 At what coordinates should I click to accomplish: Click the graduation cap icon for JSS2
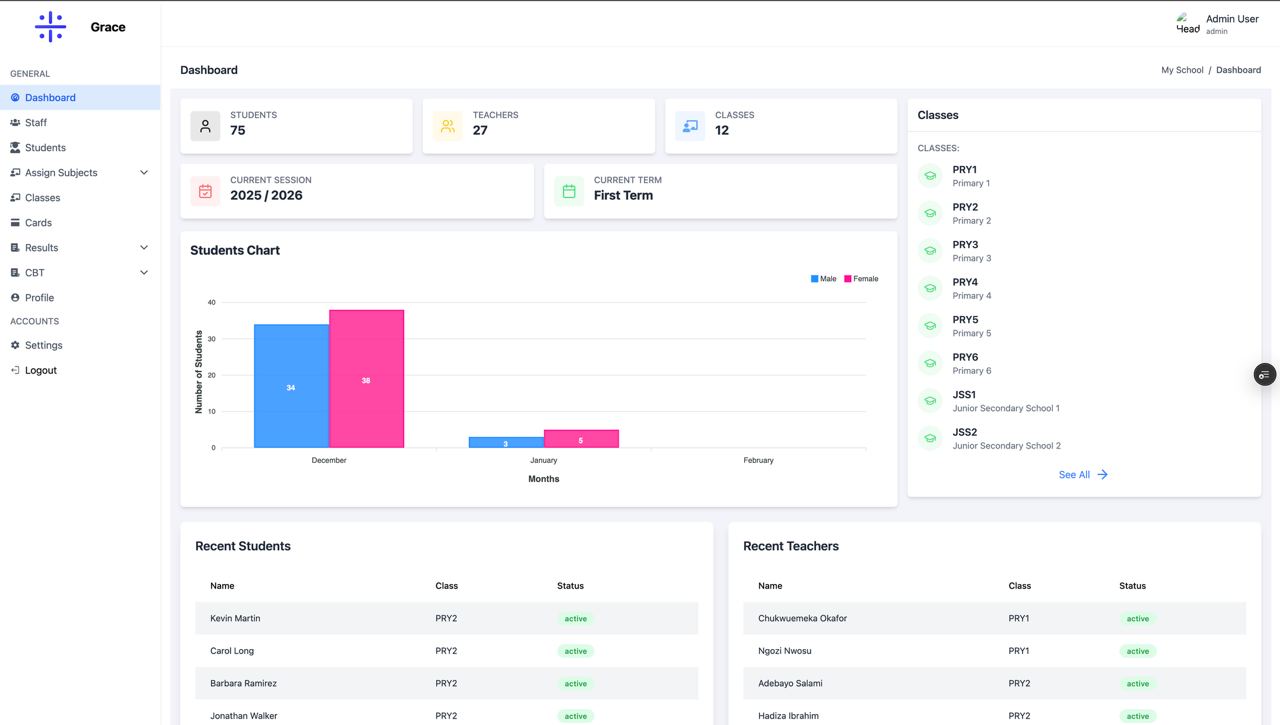point(930,438)
